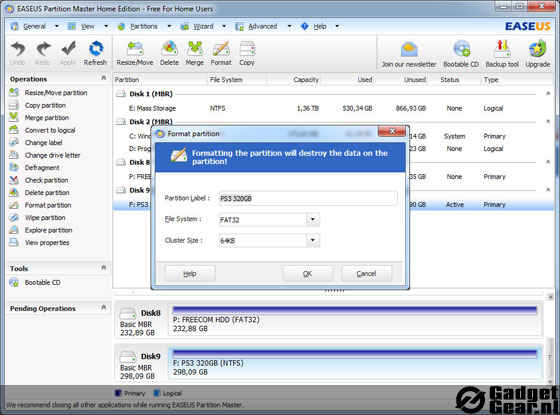Open the File System dropdown in dialog
Image resolution: width=560 pixels, height=415 pixels.
[313, 219]
